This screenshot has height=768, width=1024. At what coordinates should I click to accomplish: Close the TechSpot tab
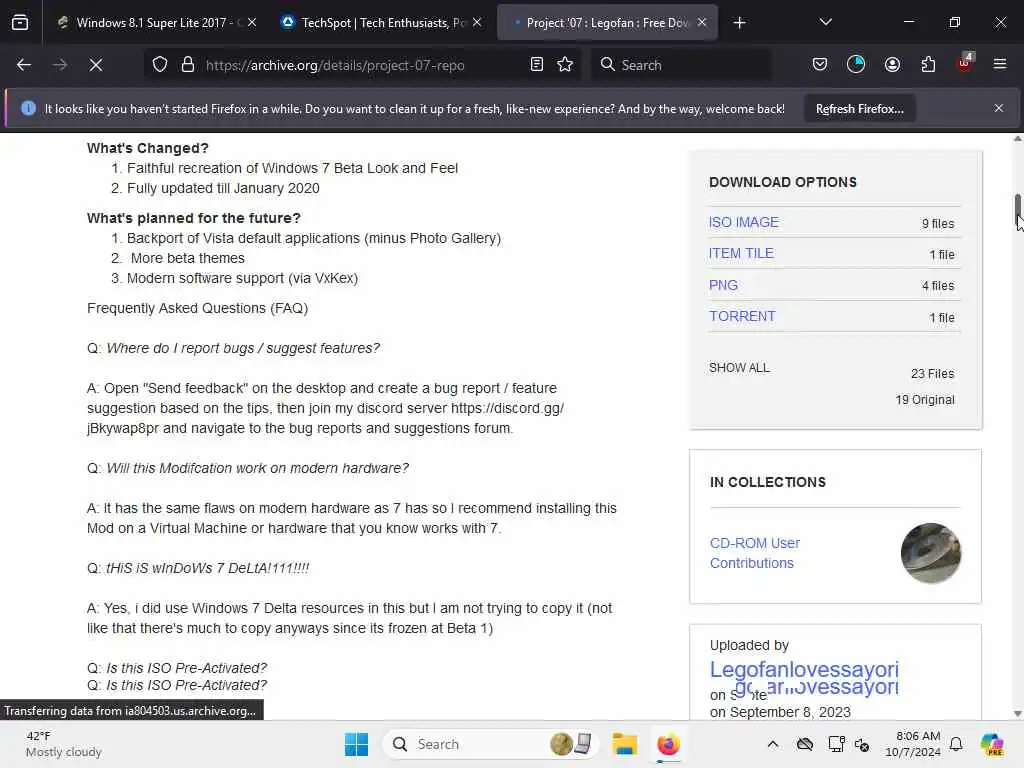tap(477, 22)
